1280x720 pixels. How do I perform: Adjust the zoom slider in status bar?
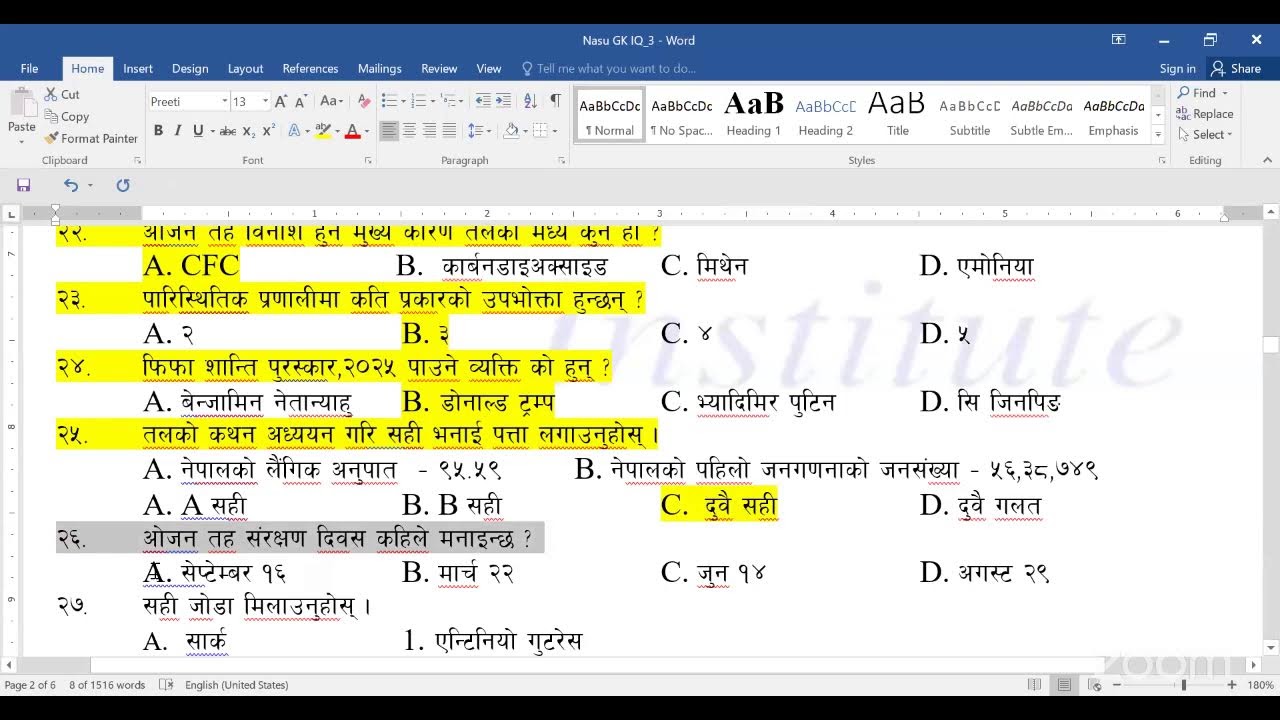(1184, 685)
